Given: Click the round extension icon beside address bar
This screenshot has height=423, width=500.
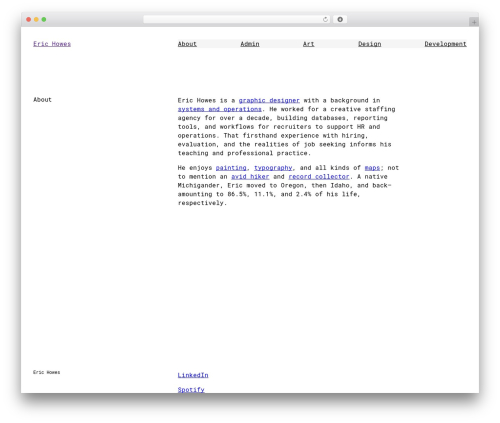Looking at the screenshot, I should 340,19.
